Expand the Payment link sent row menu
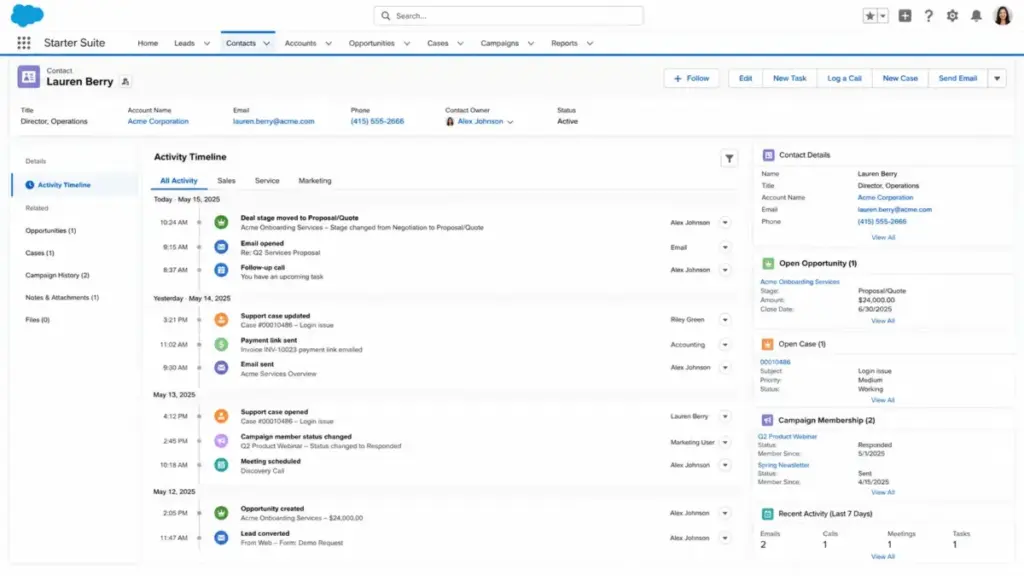This screenshot has width=1024, height=576. [x=725, y=345]
